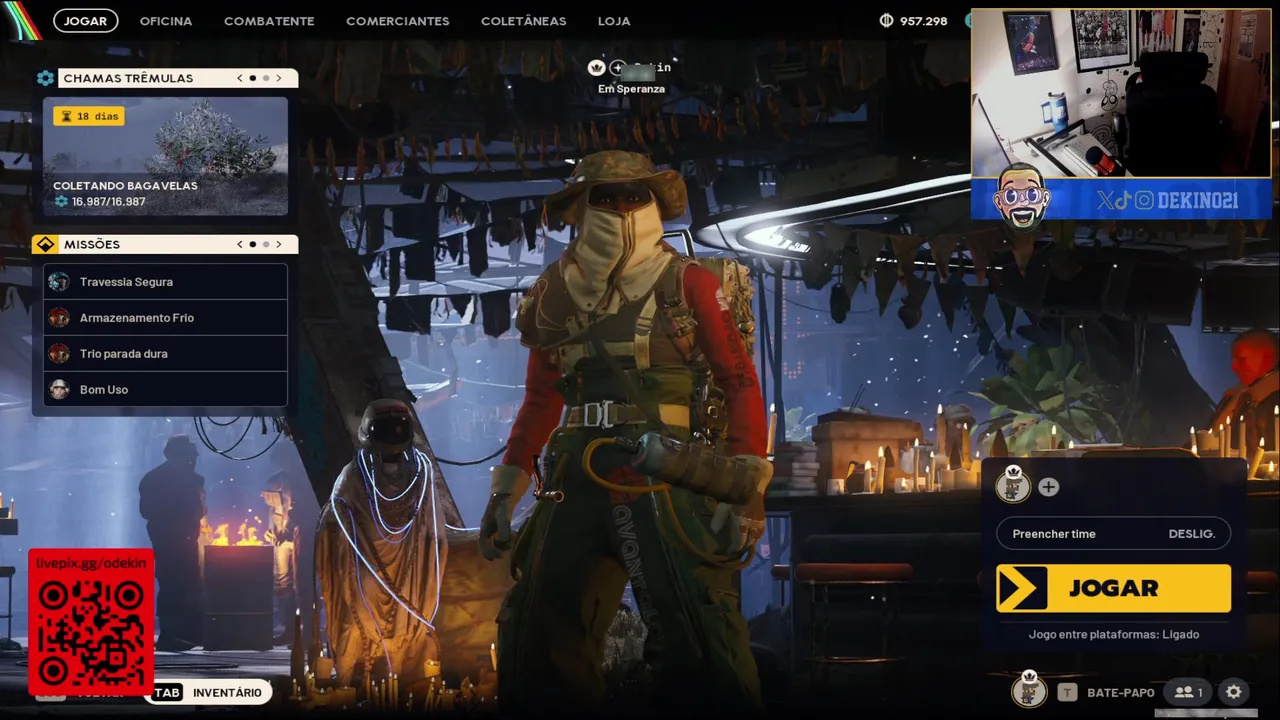Viewport: 1280px width, 720px height.
Task: Open settings gear at bottom right
Action: [1234, 692]
